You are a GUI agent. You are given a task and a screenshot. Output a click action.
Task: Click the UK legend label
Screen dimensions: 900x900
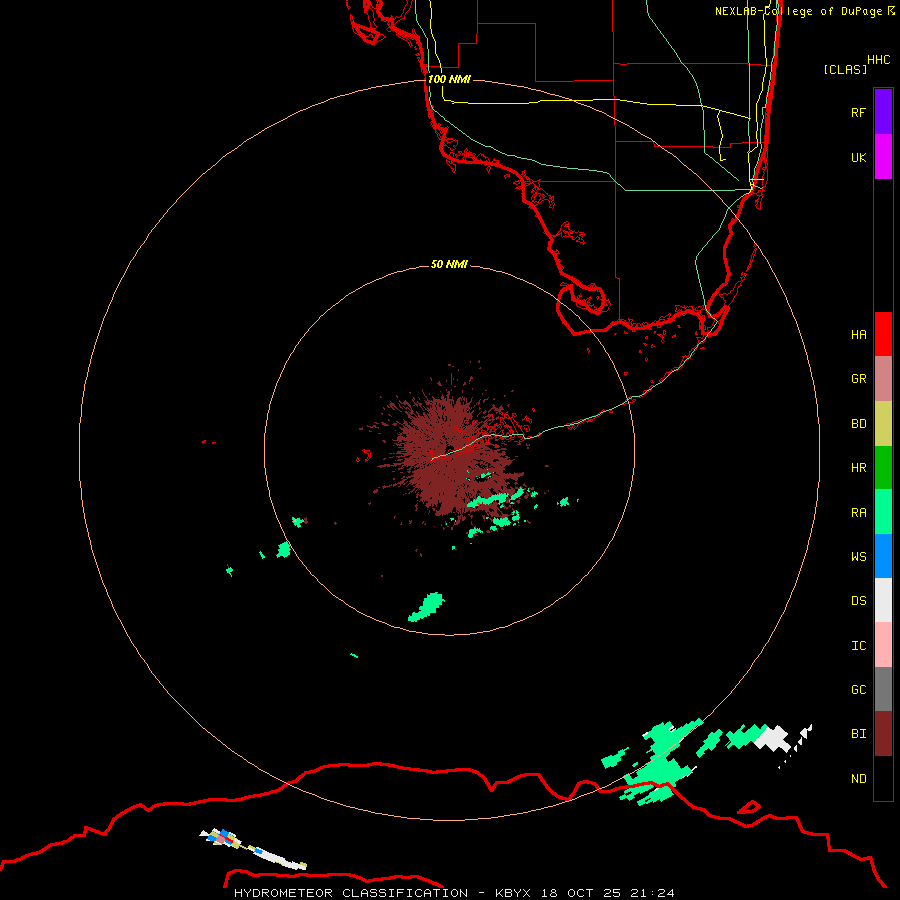[858, 157]
